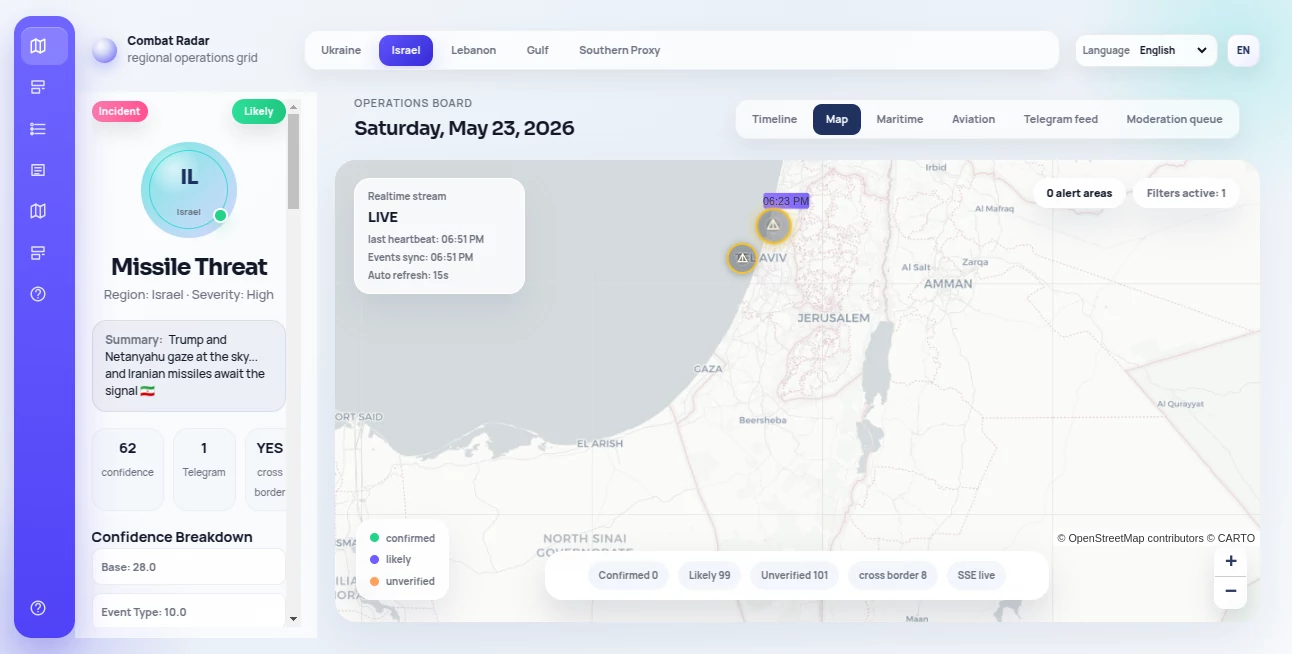This screenshot has height=654, width=1292.
Task: Click the incident Summary text box
Action: pos(189,366)
